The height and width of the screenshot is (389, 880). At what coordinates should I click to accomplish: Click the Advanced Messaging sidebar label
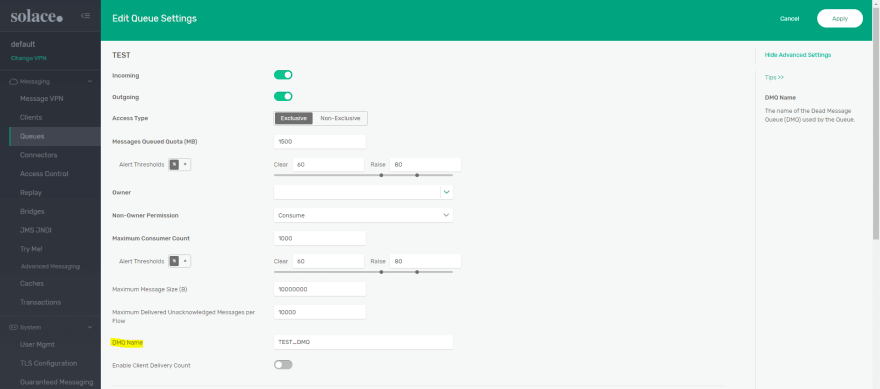[50, 266]
